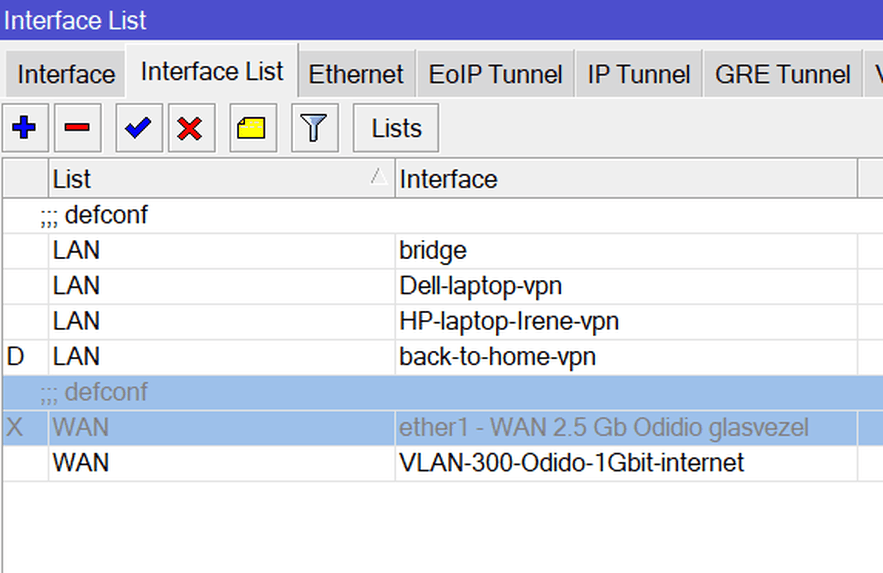
Task: Click the yellow Comment note icon
Action: coord(253,128)
